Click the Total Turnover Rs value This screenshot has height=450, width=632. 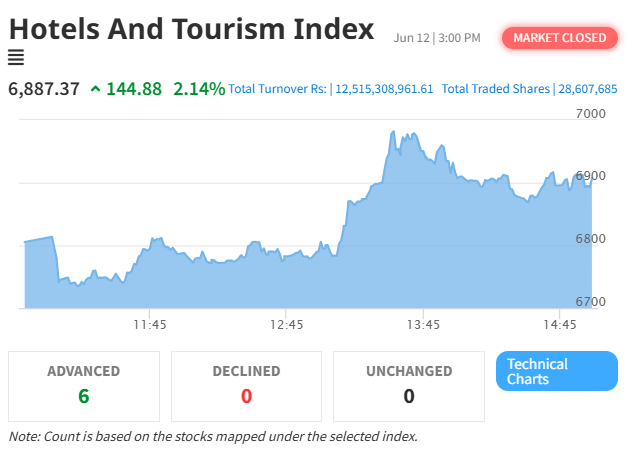tap(384, 89)
